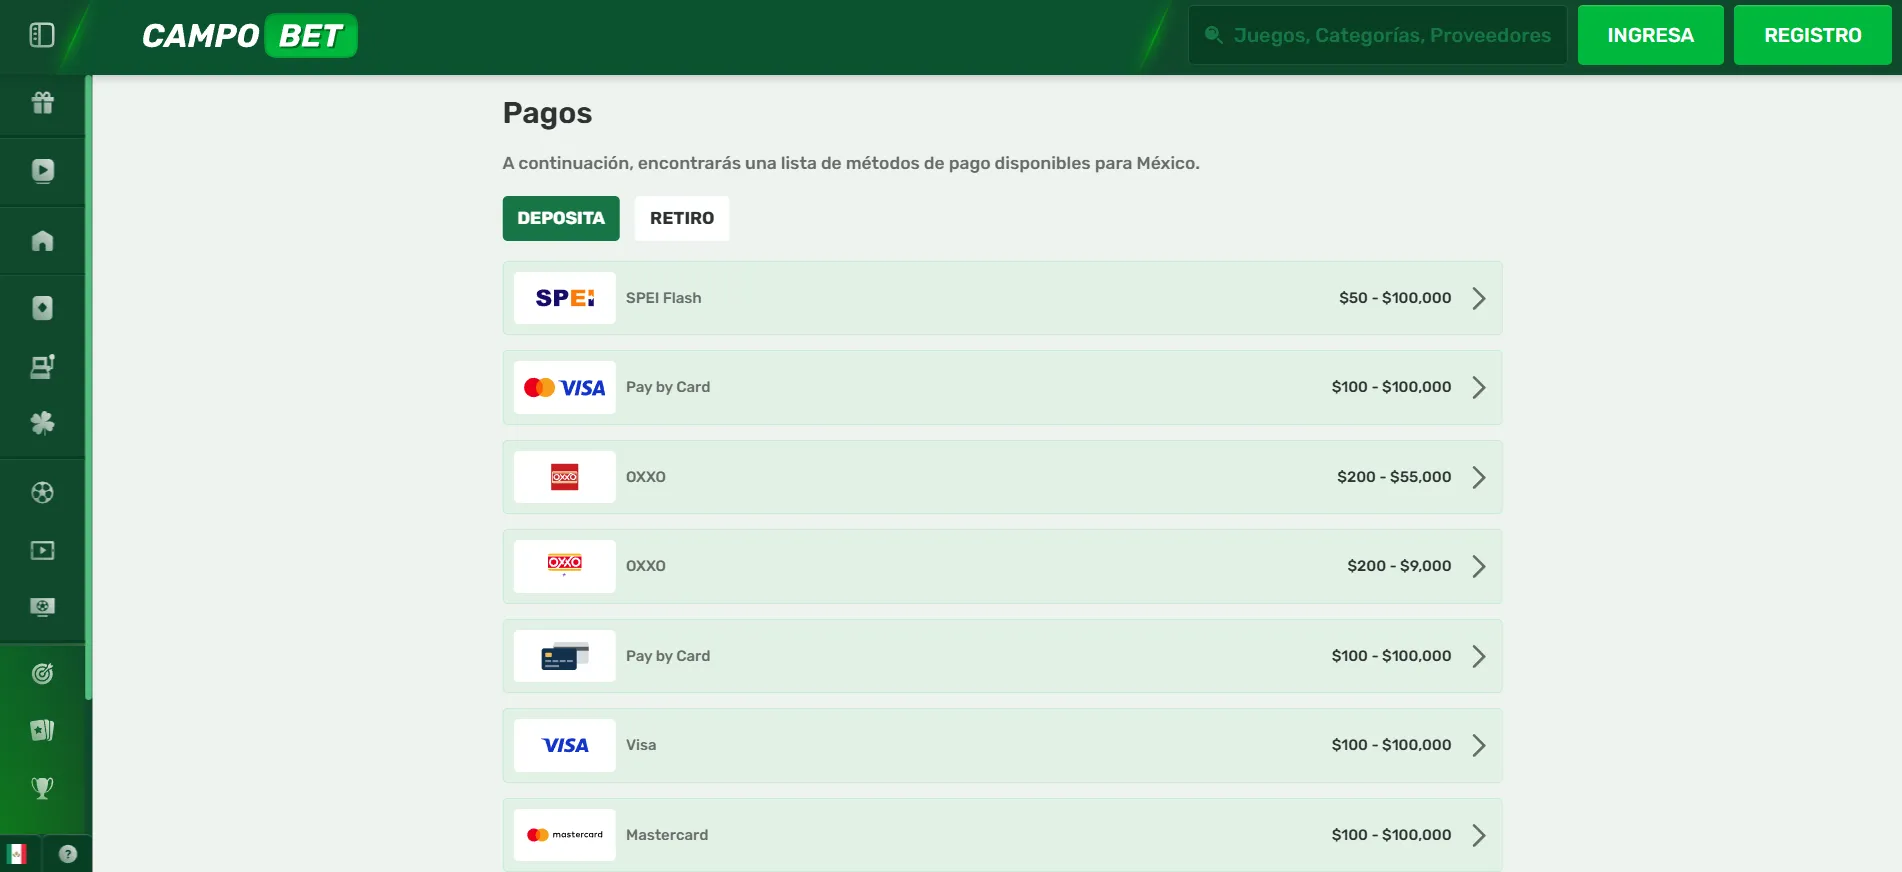Image resolution: width=1902 pixels, height=872 pixels.
Task: Click the games search input field
Action: pyautogui.click(x=1390, y=36)
